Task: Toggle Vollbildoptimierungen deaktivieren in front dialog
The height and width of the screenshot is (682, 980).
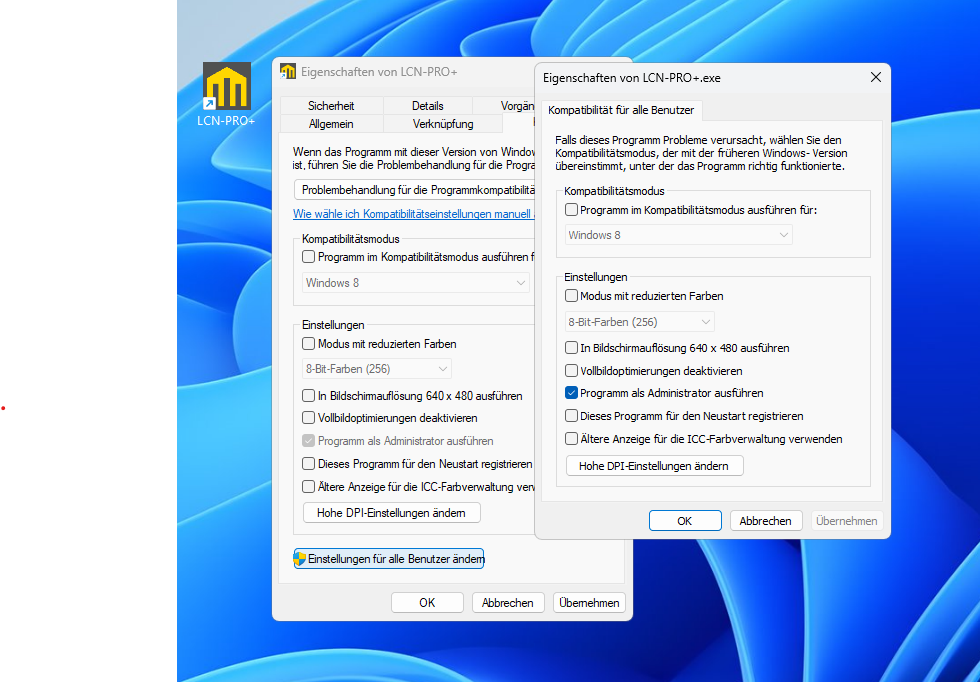Action: [x=571, y=371]
